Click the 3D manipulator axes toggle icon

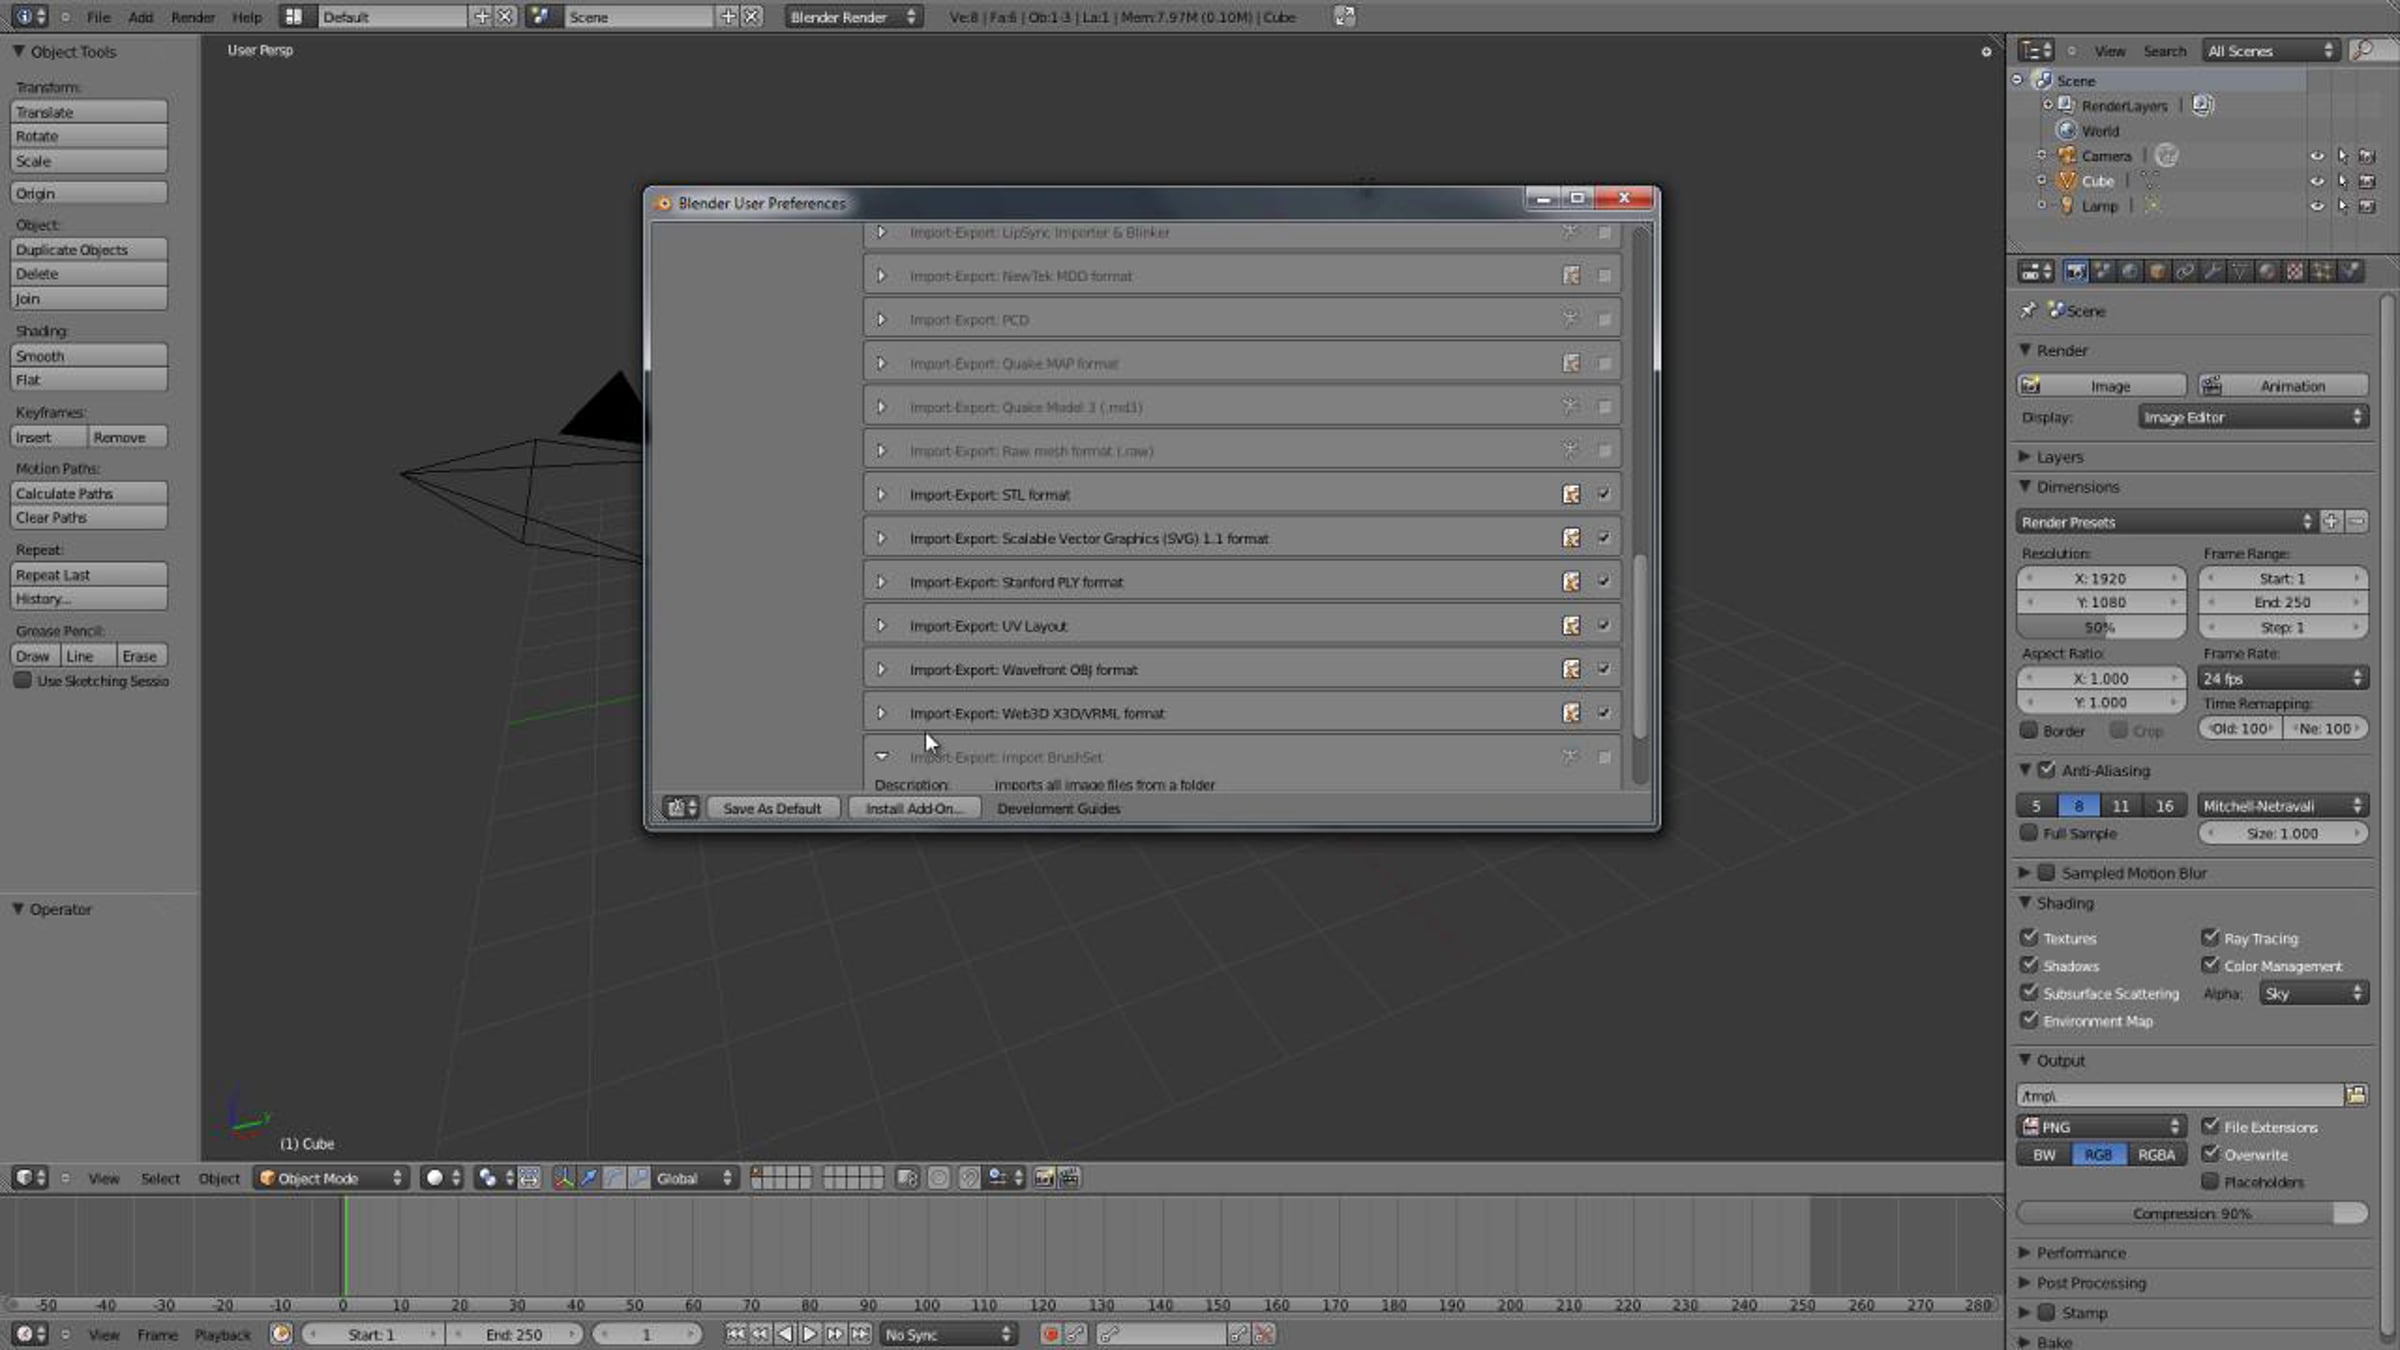pyautogui.click(x=564, y=1178)
